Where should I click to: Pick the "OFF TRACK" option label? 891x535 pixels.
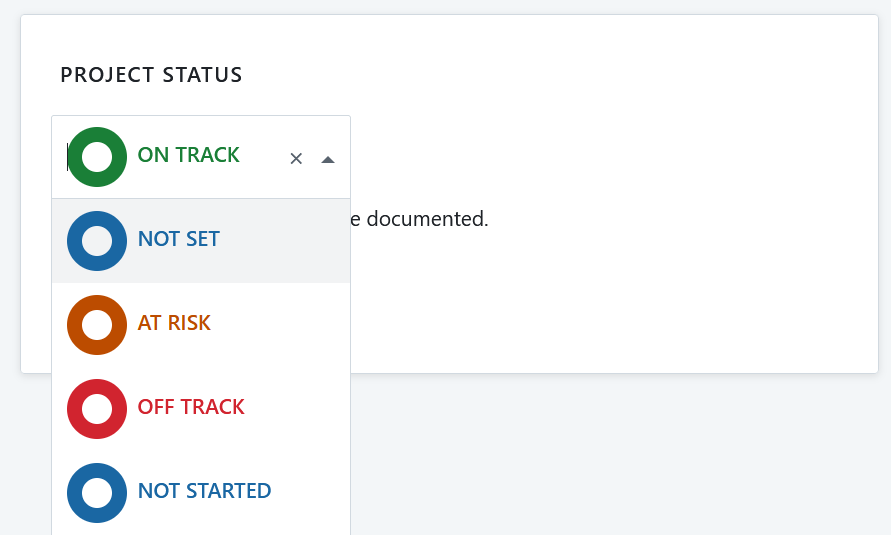pyautogui.click(x=191, y=407)
